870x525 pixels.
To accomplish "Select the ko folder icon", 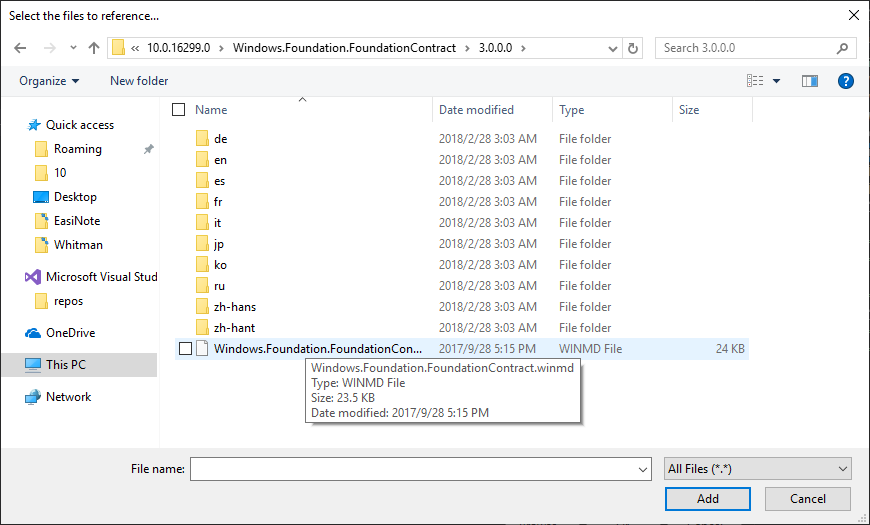I will click(202, 265).
